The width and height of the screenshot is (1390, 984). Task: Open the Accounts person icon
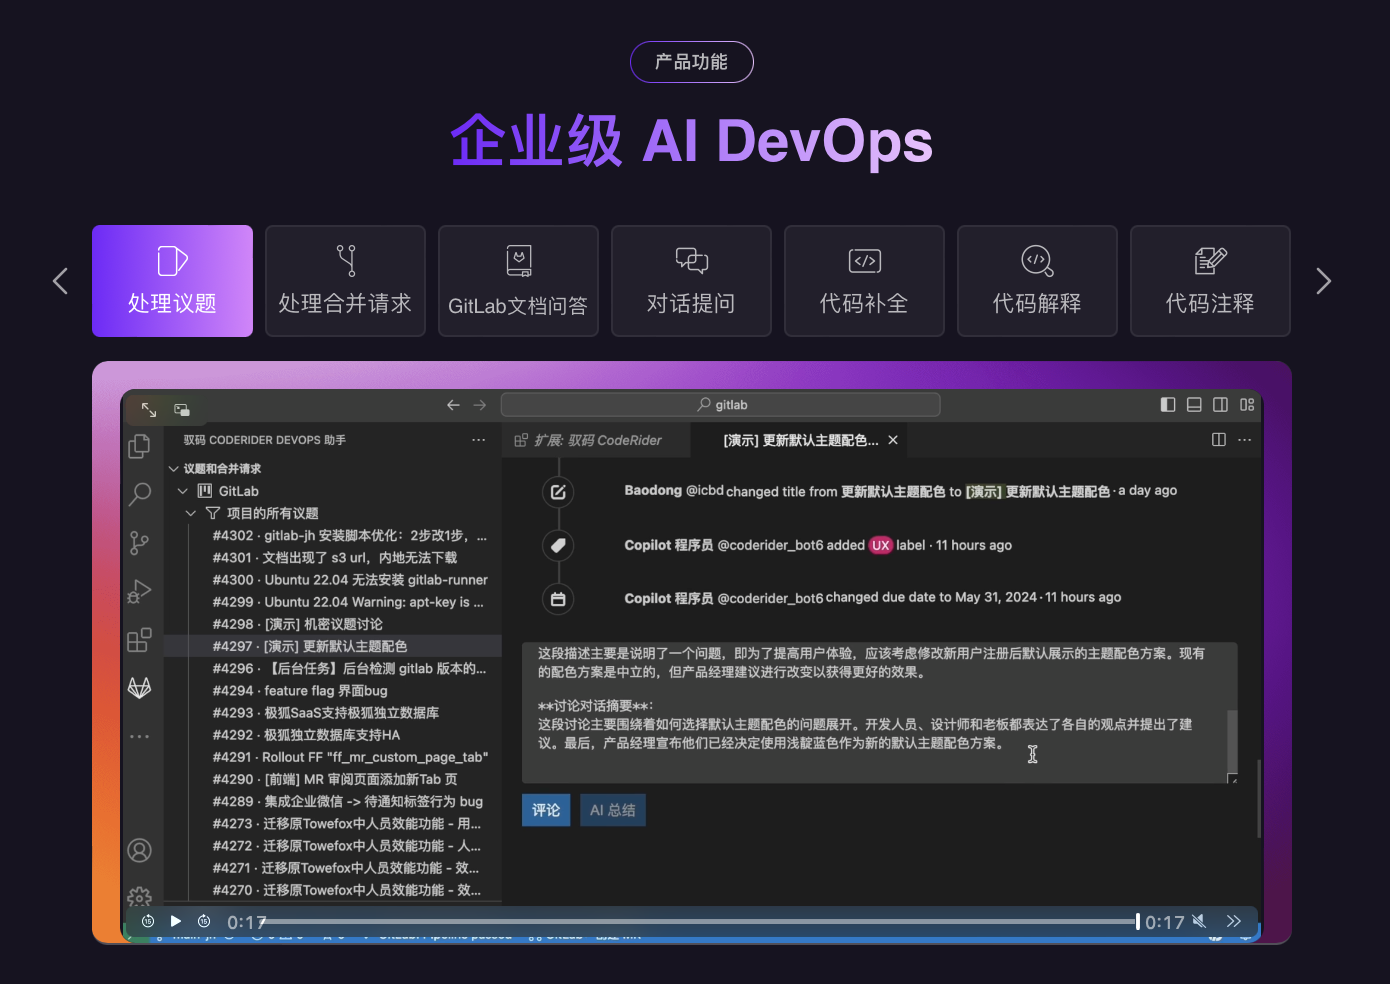coord(140,850)
